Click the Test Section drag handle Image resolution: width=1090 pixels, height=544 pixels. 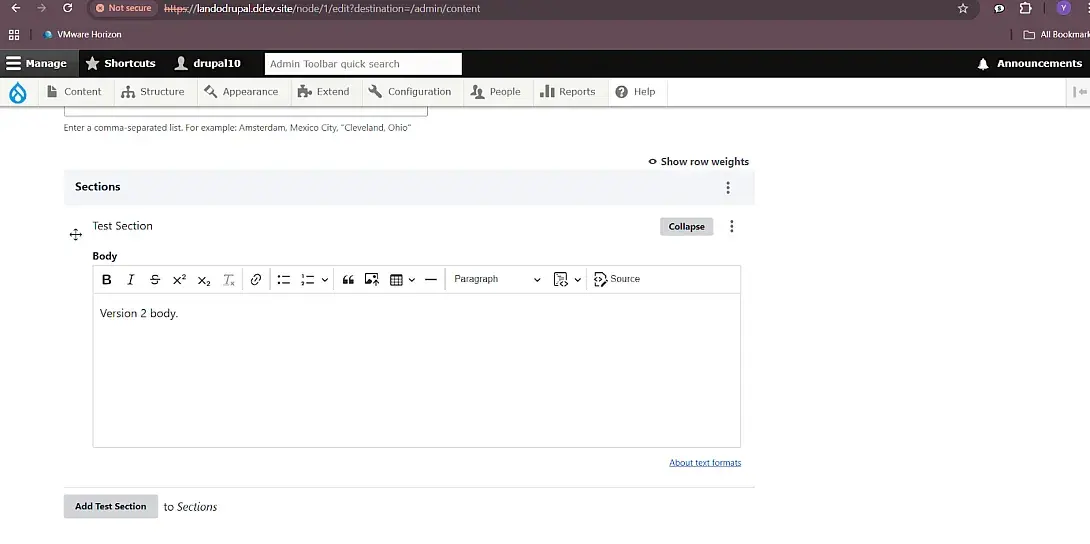pyautogui.click(x=76, y=235)
